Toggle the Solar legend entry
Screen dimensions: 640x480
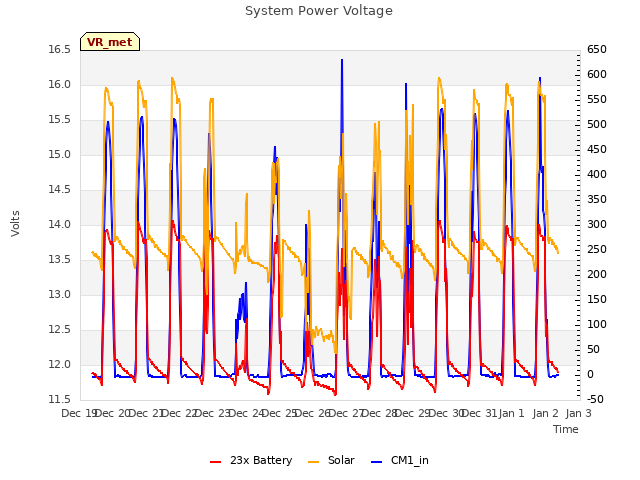[x=331, y=460]
